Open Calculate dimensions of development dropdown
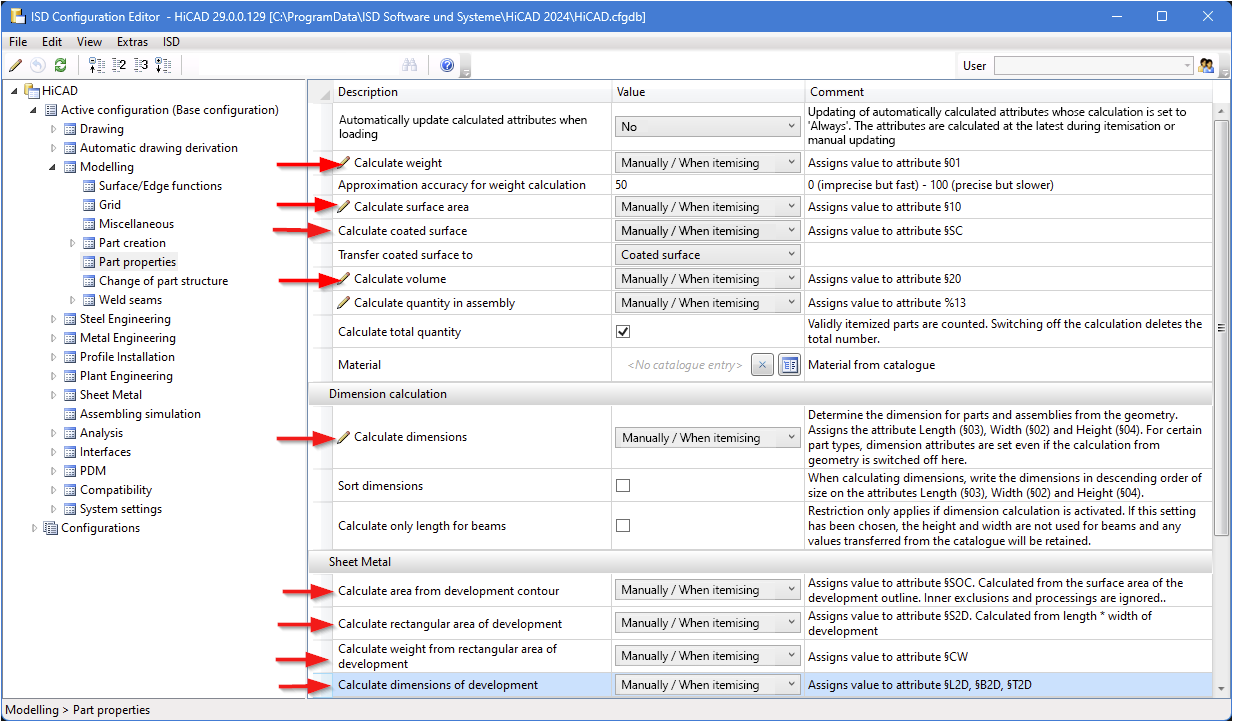Screen dimensions: 1233x722 click(708, 685)
